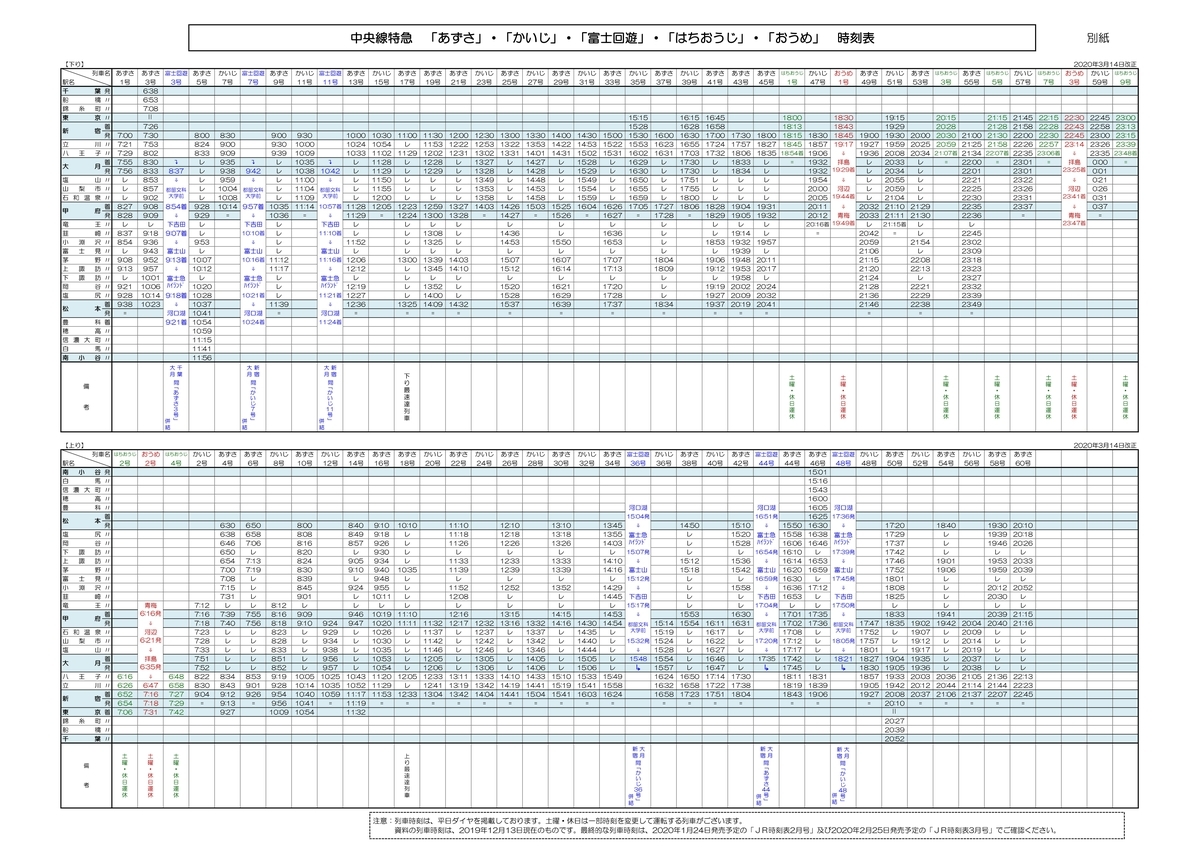Click 富士回遊3号 河口湖 arrival 9:21着

(x=176, y=322)
